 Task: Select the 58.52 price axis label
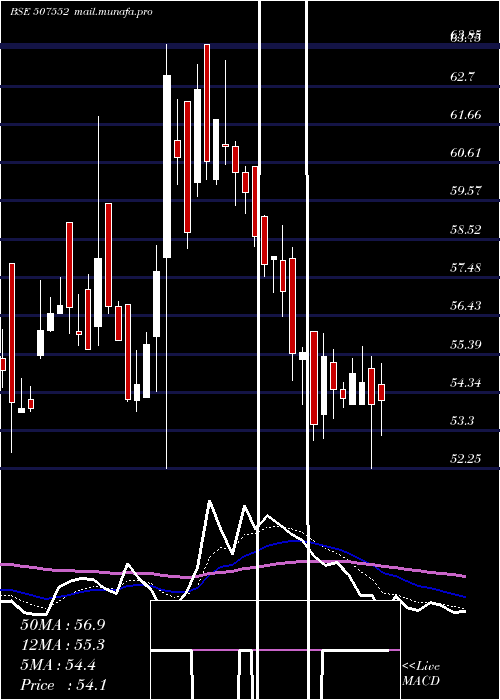click(466, 229)
